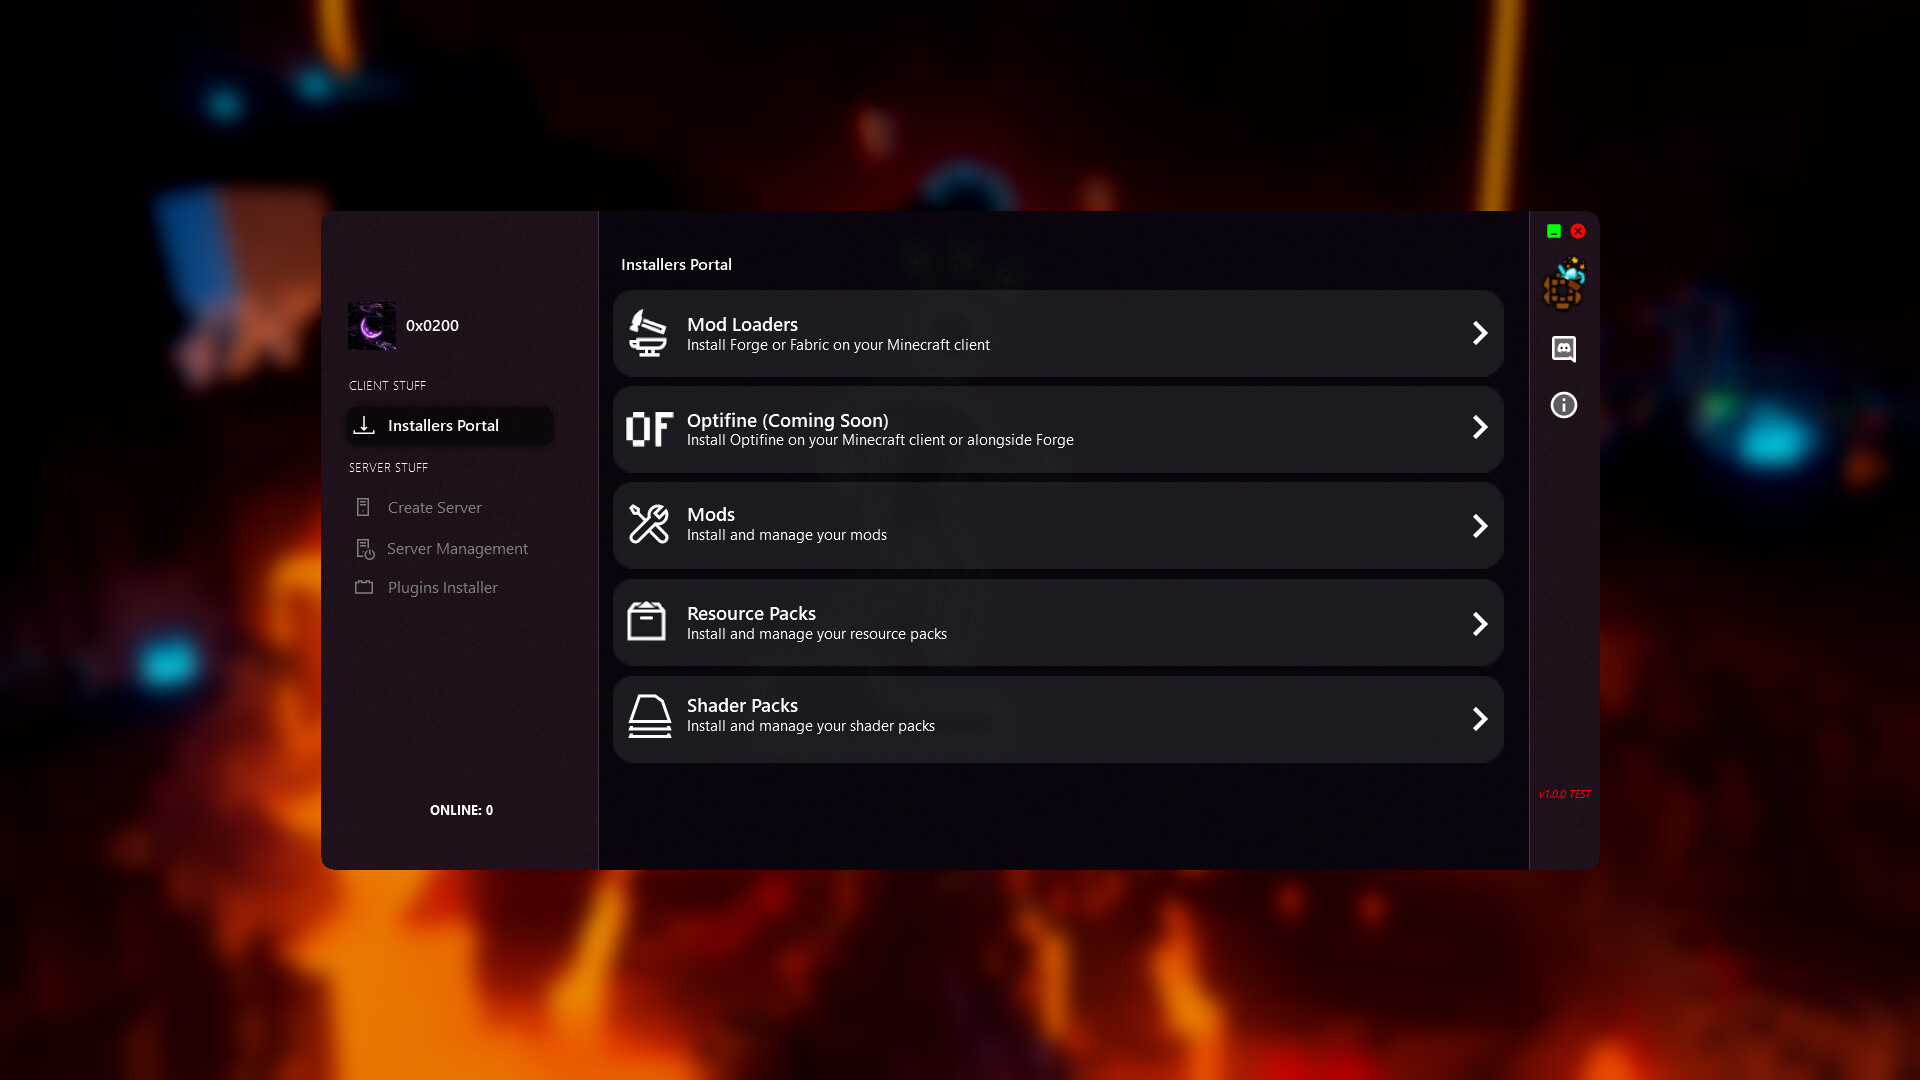Click the info icon in the right sidebar
This screenshot has height=1080, width=1920.
[1564, 404]
